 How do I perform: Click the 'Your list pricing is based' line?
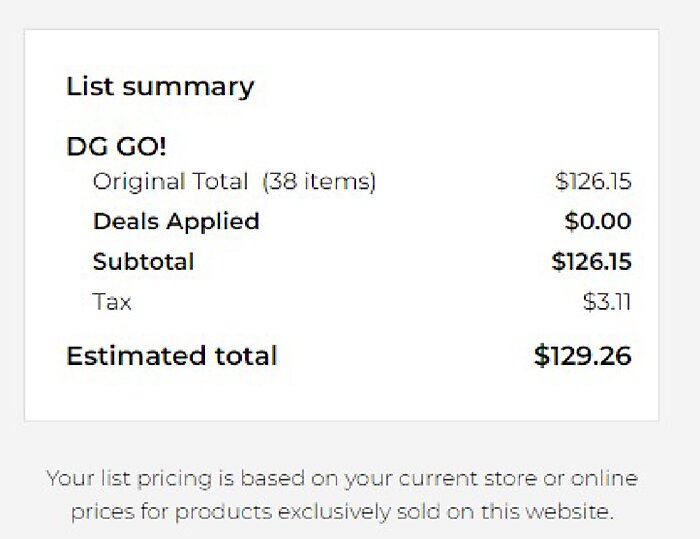point(341,479)
